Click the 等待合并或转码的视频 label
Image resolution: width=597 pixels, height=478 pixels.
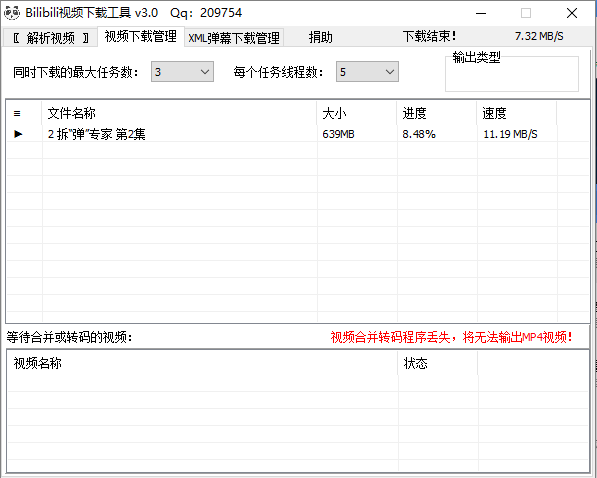coord(69,337)
